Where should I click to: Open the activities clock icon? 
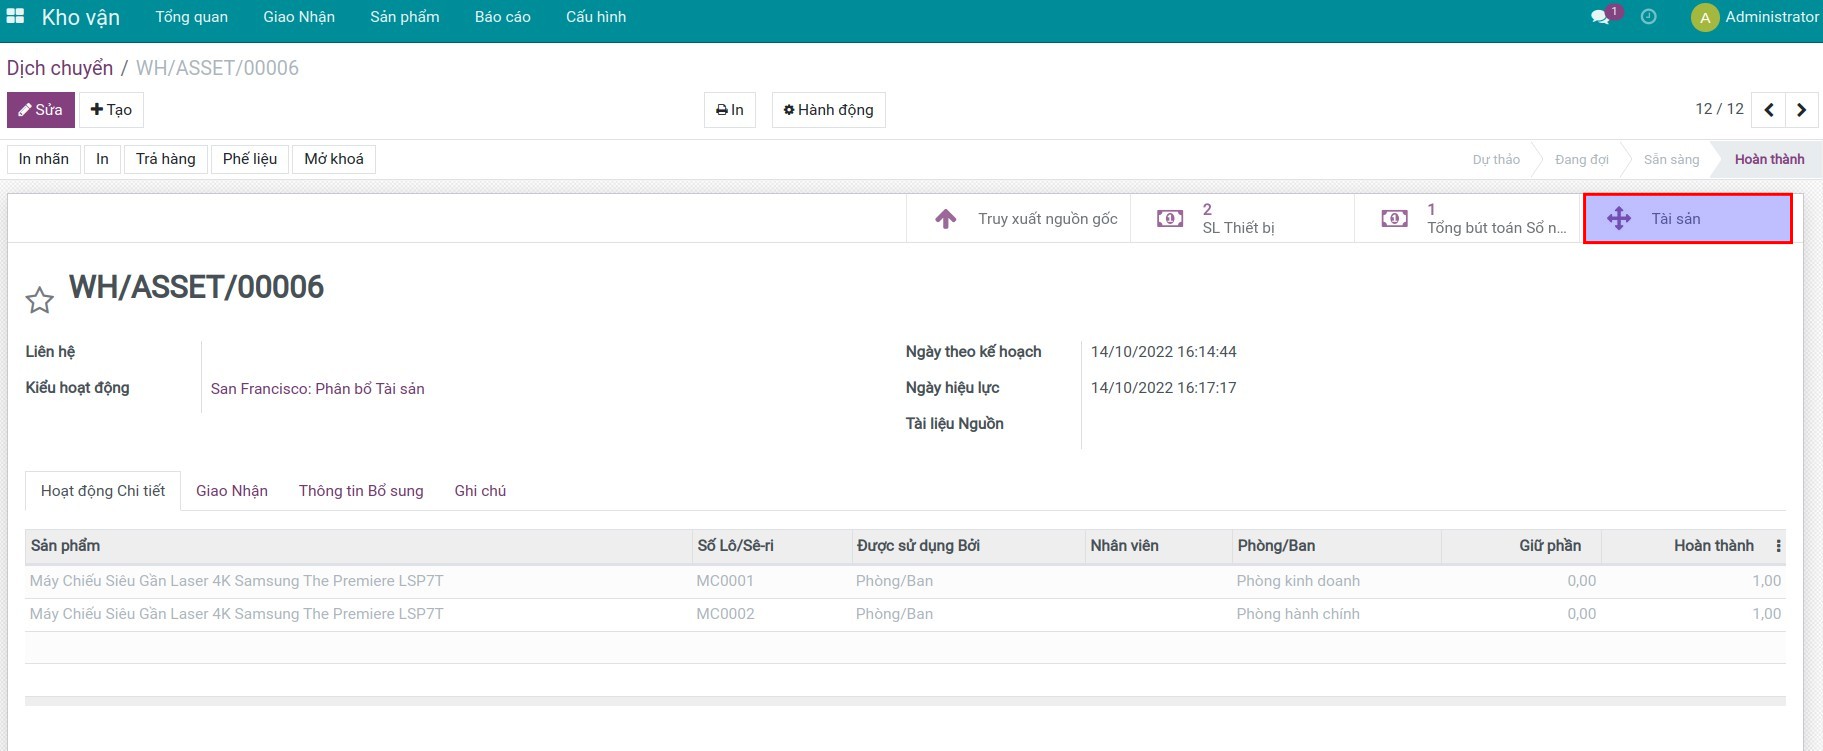(x=1649, y=17)
